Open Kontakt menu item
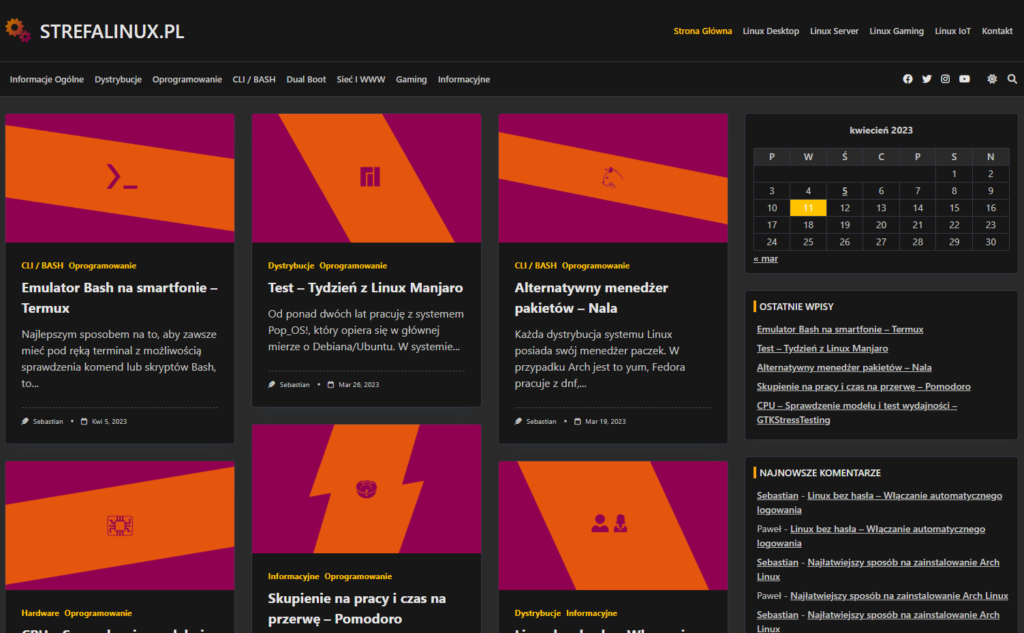Image resolution: width=1024 pixels, height=633 pixels. tap(997, 31)
